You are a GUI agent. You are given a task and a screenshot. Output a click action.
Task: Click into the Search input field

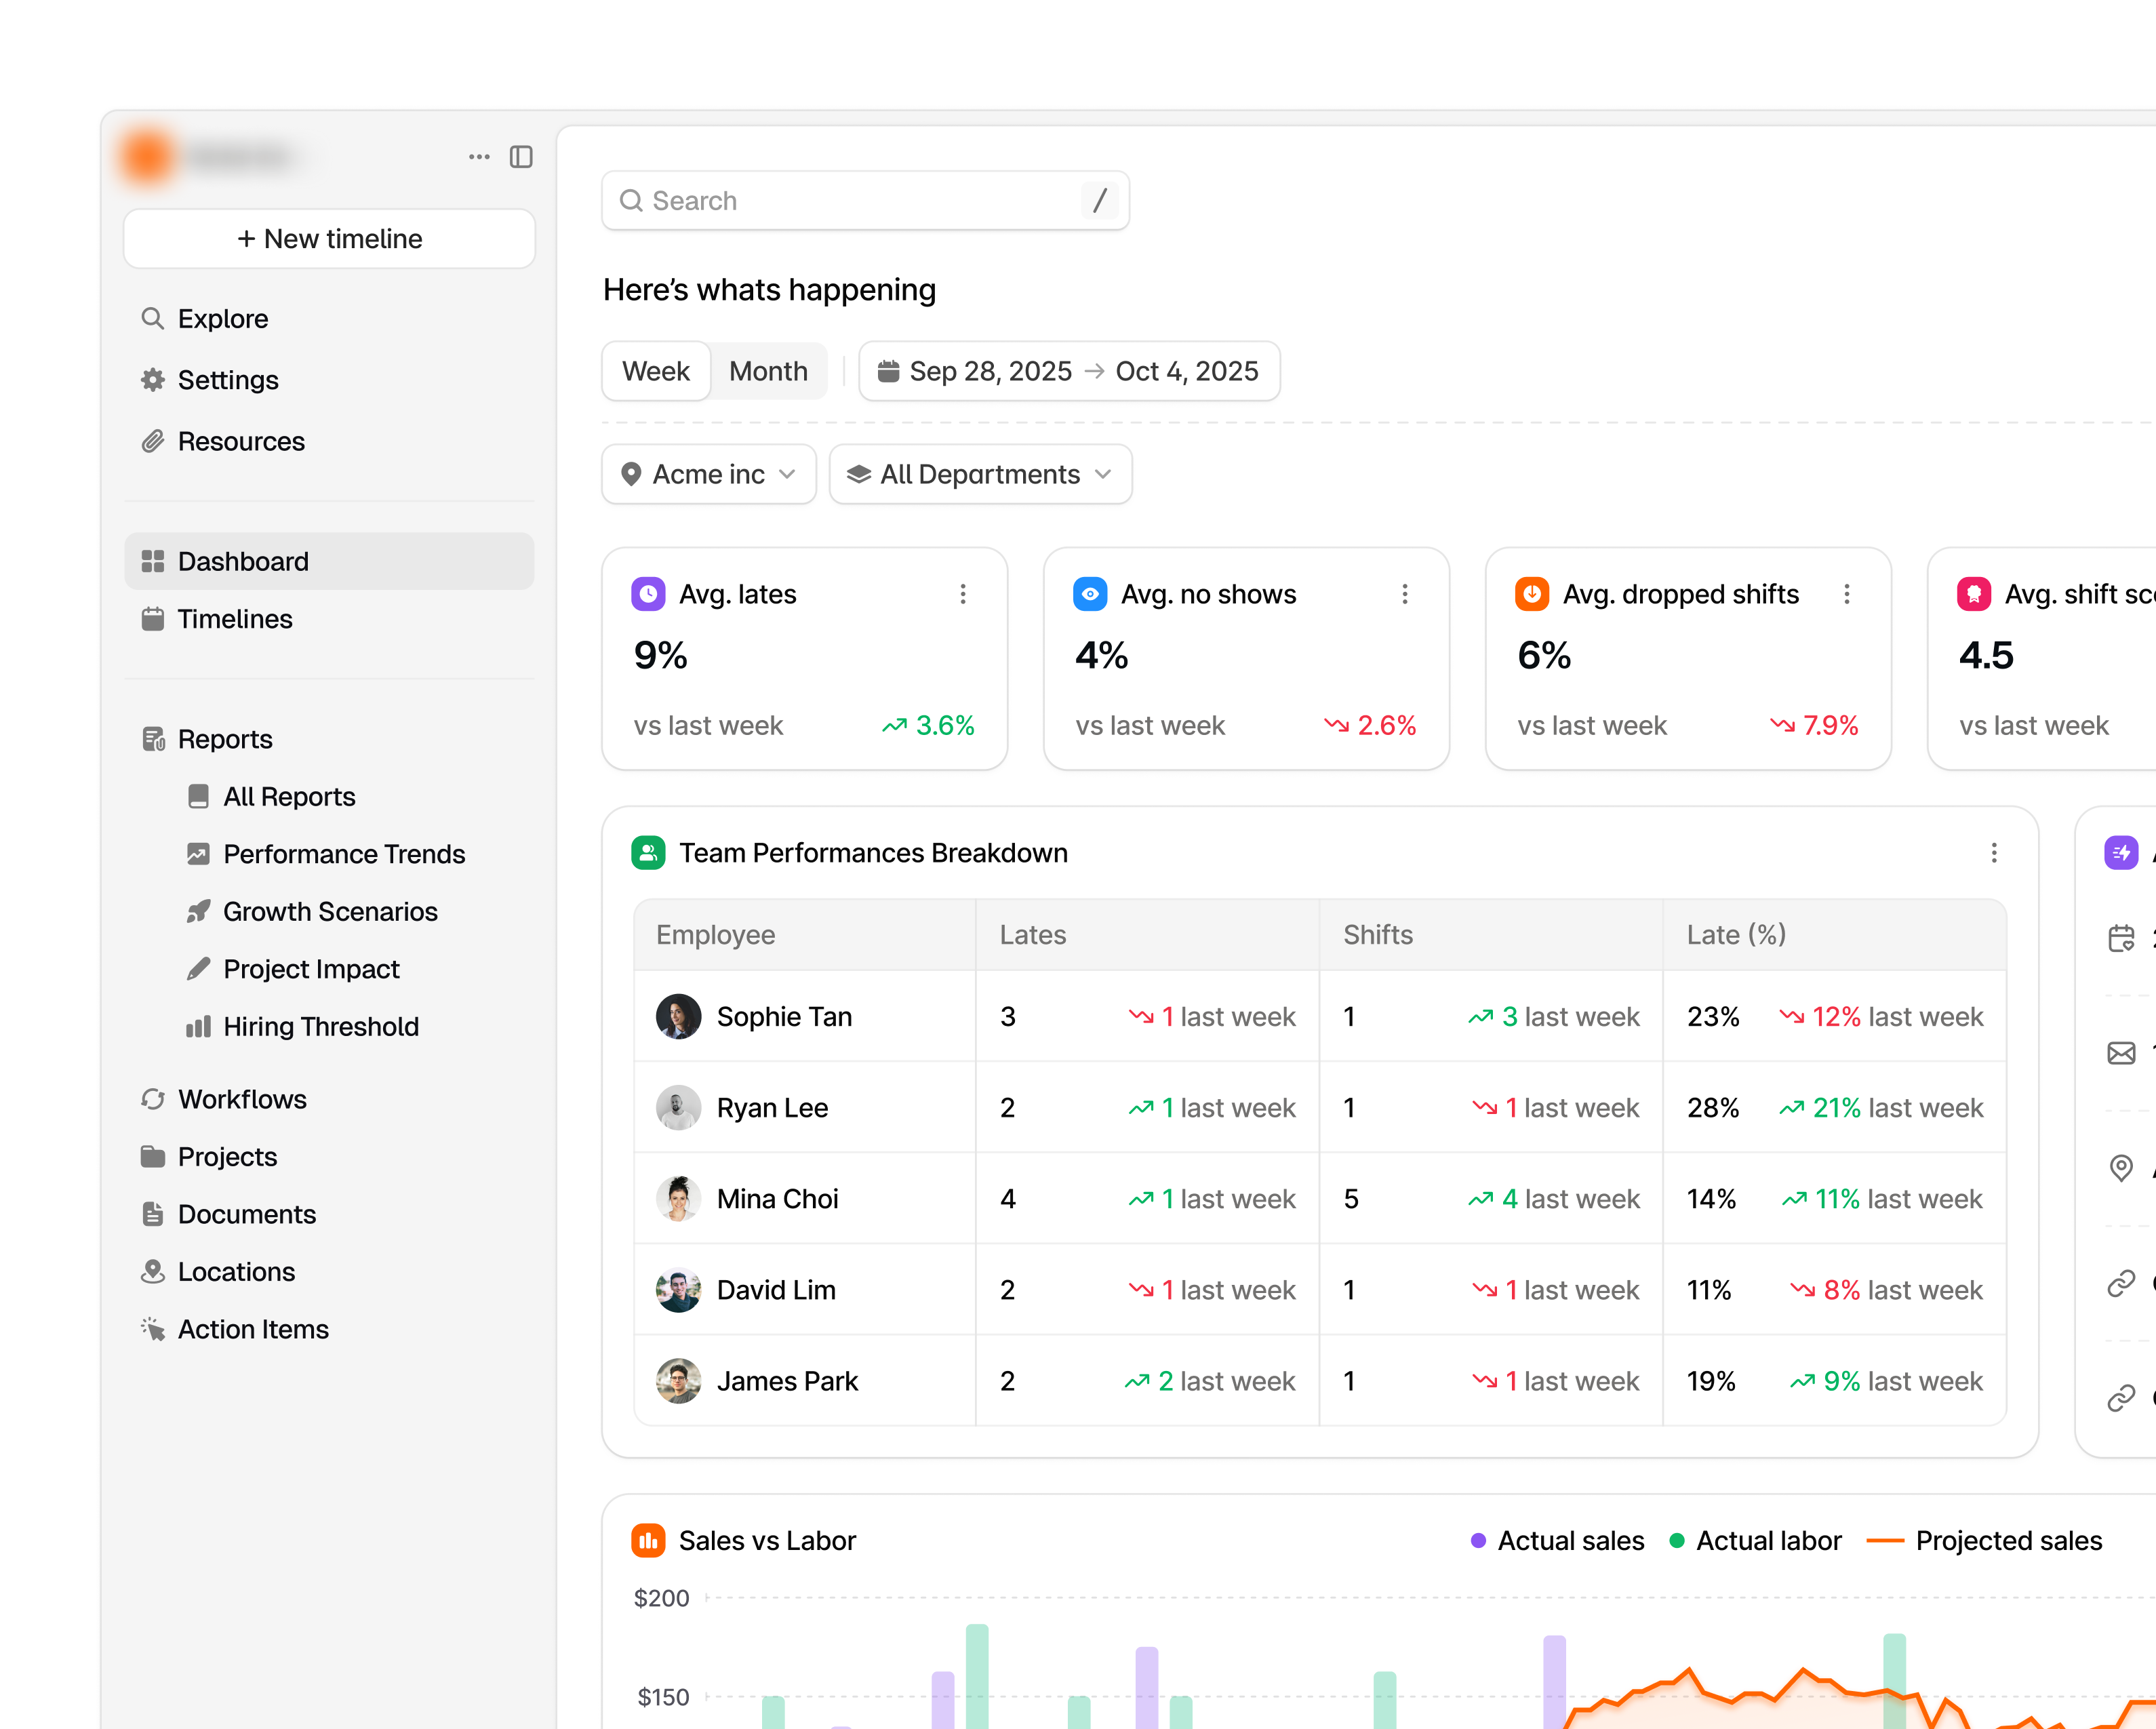(860, 201)
